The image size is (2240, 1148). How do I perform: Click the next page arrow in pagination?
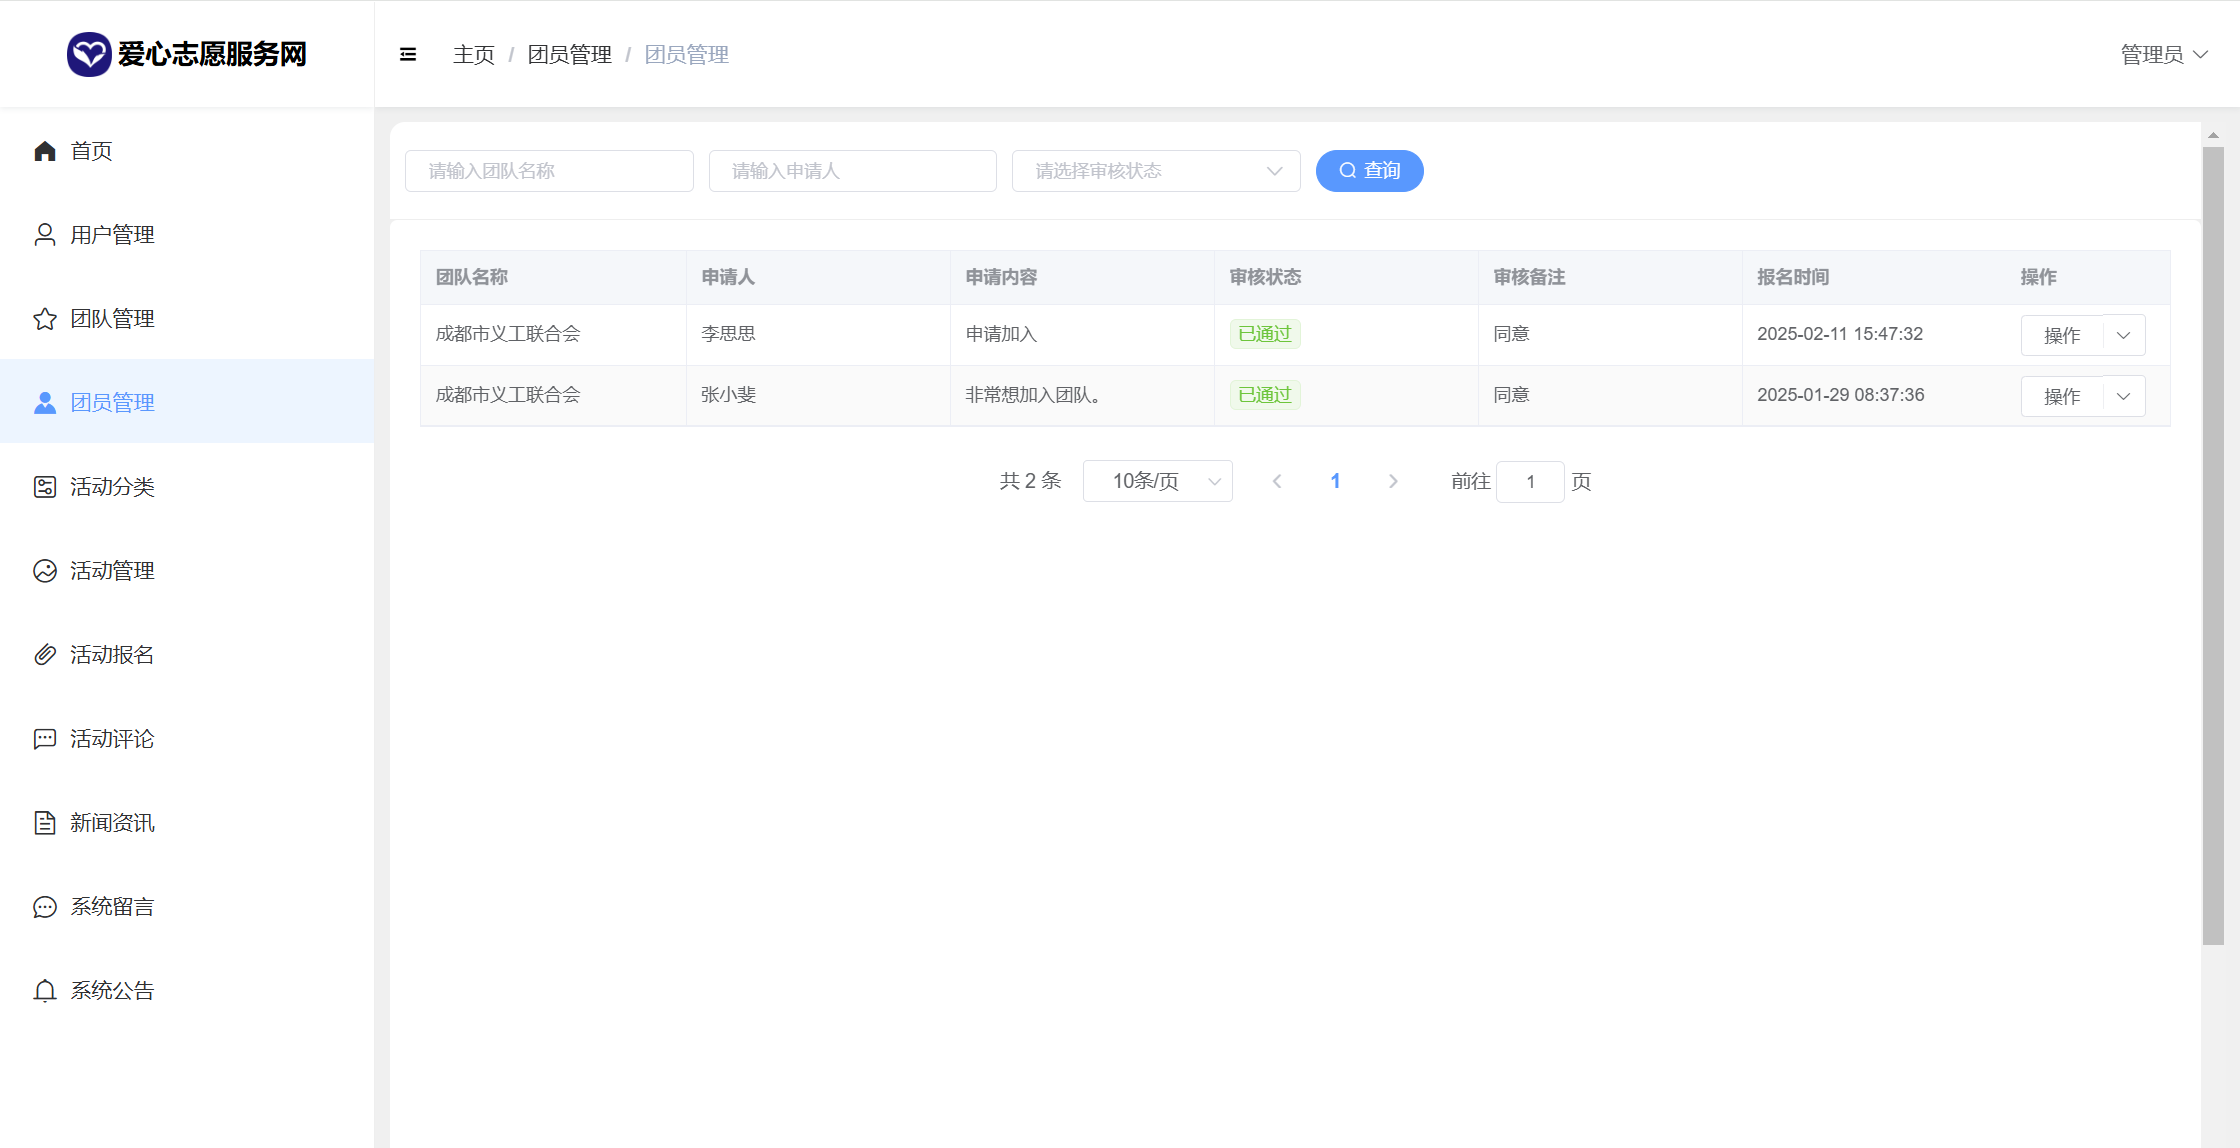(1393, 481)
